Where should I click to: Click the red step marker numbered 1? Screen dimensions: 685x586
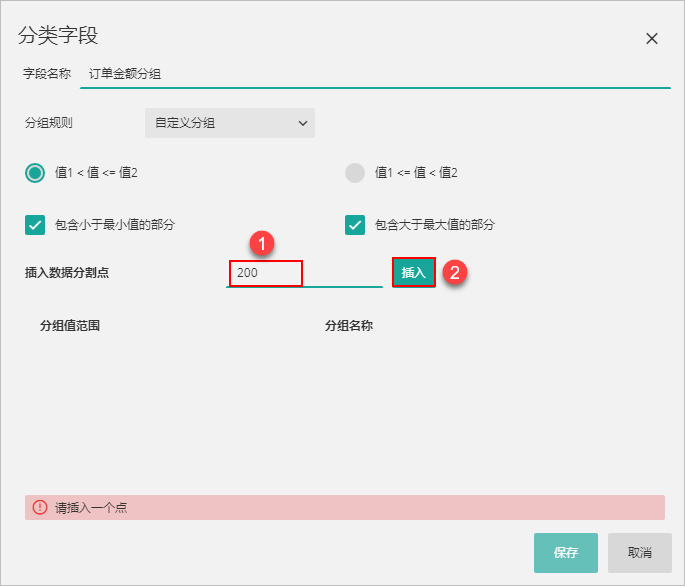tap(261, 243)
